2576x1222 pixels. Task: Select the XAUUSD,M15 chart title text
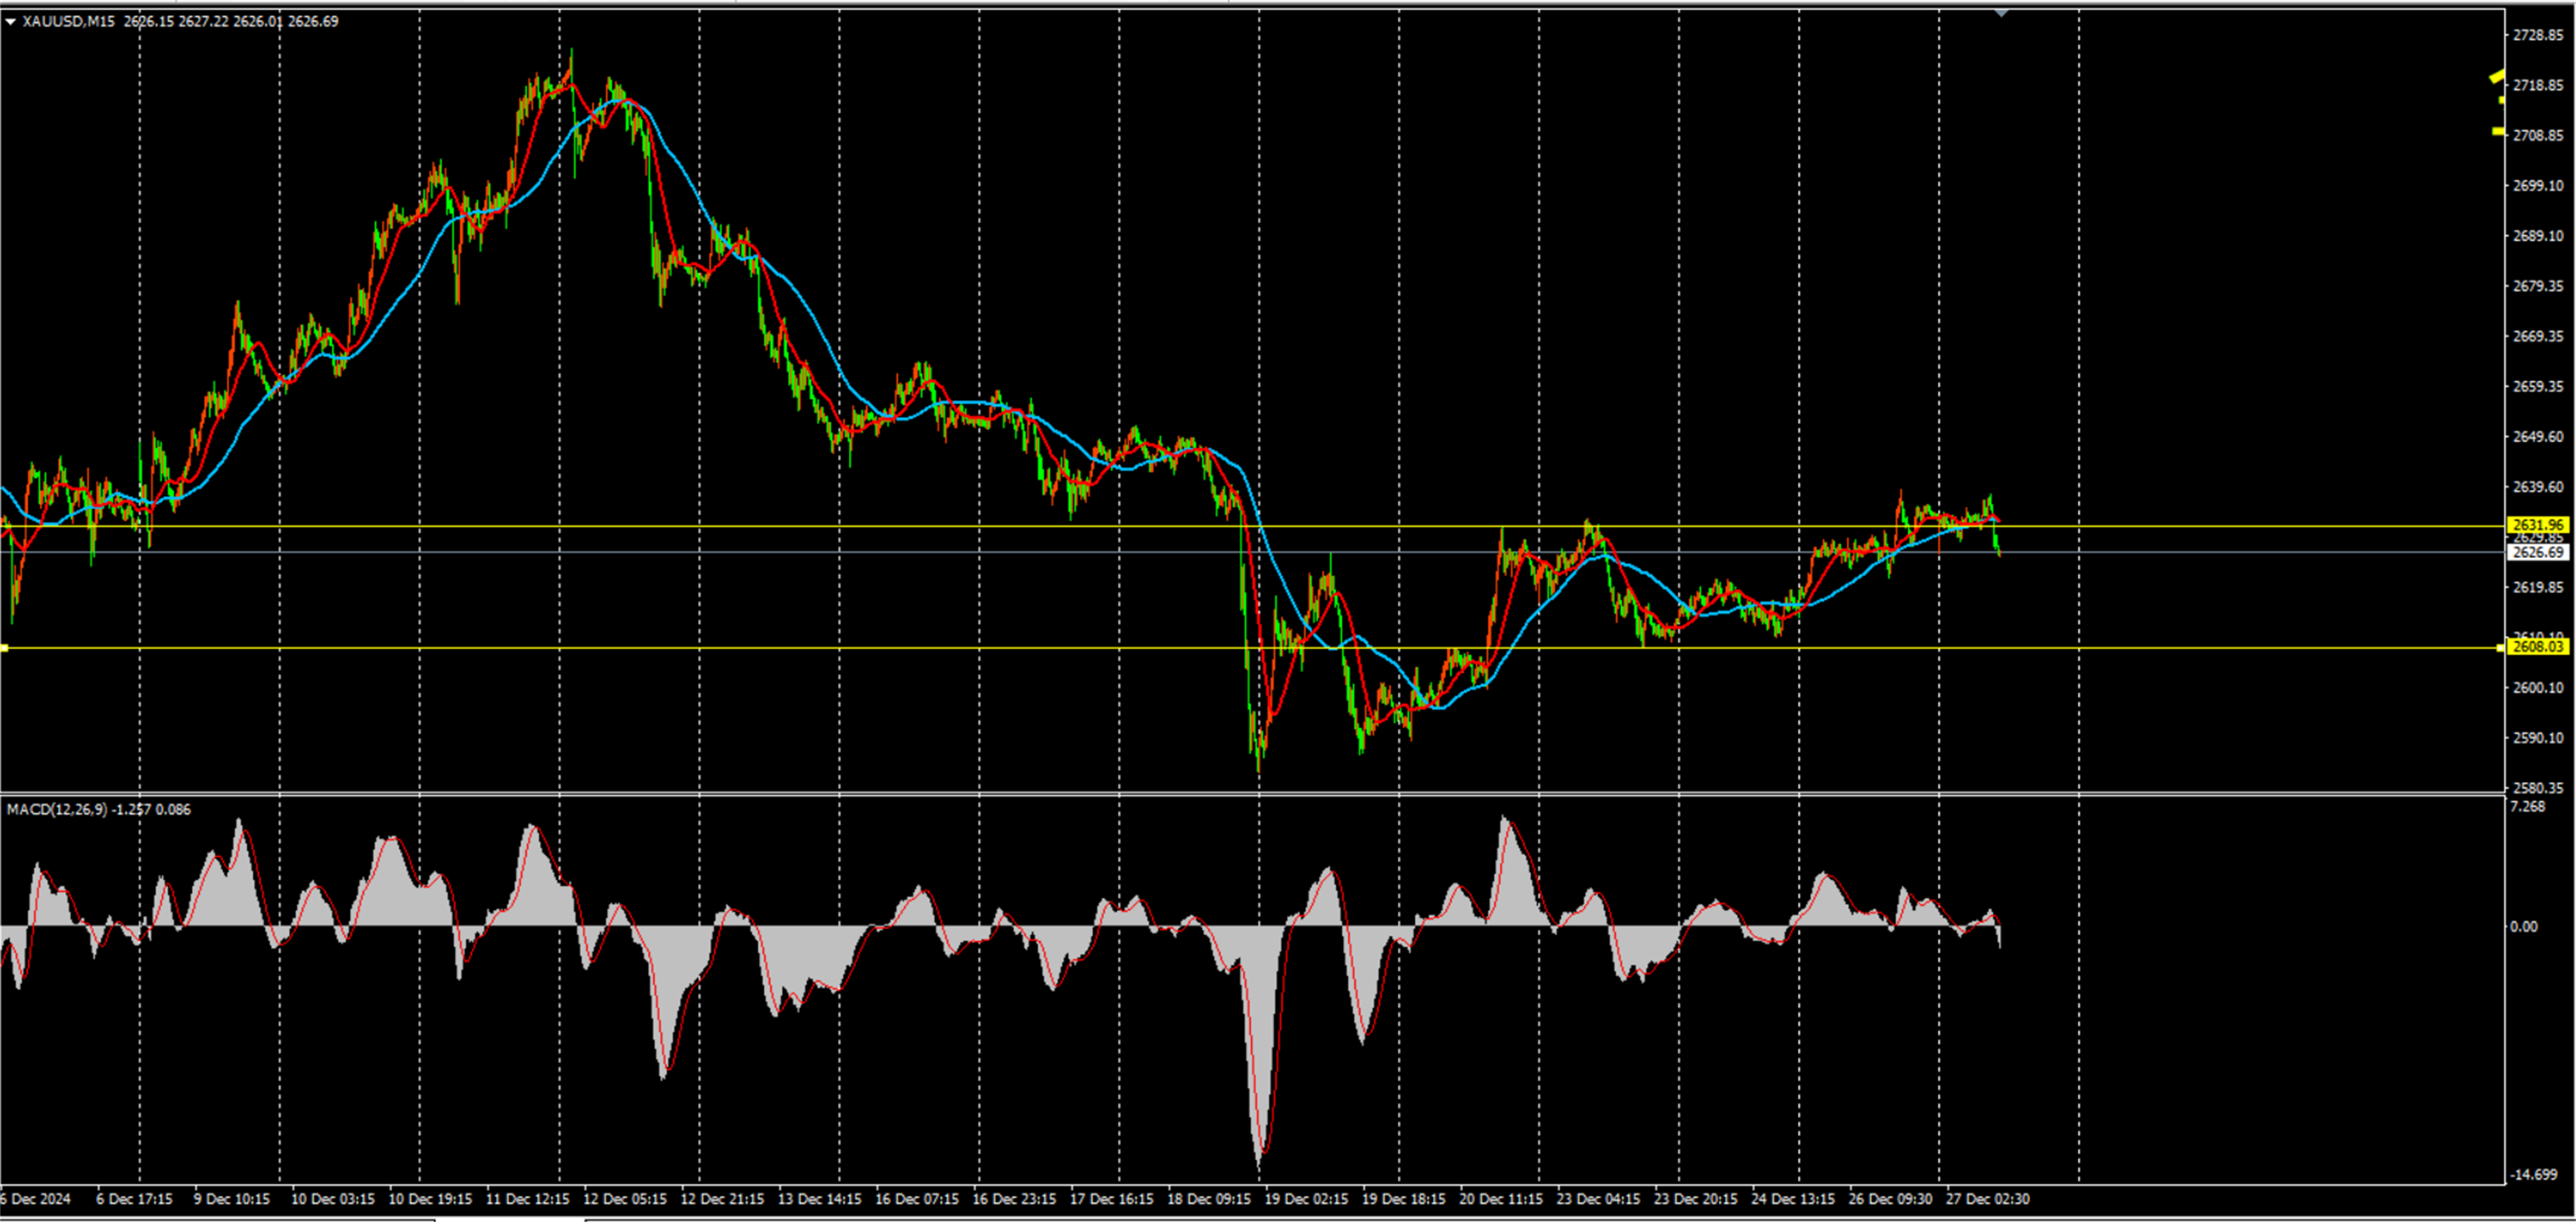(68, 21)
